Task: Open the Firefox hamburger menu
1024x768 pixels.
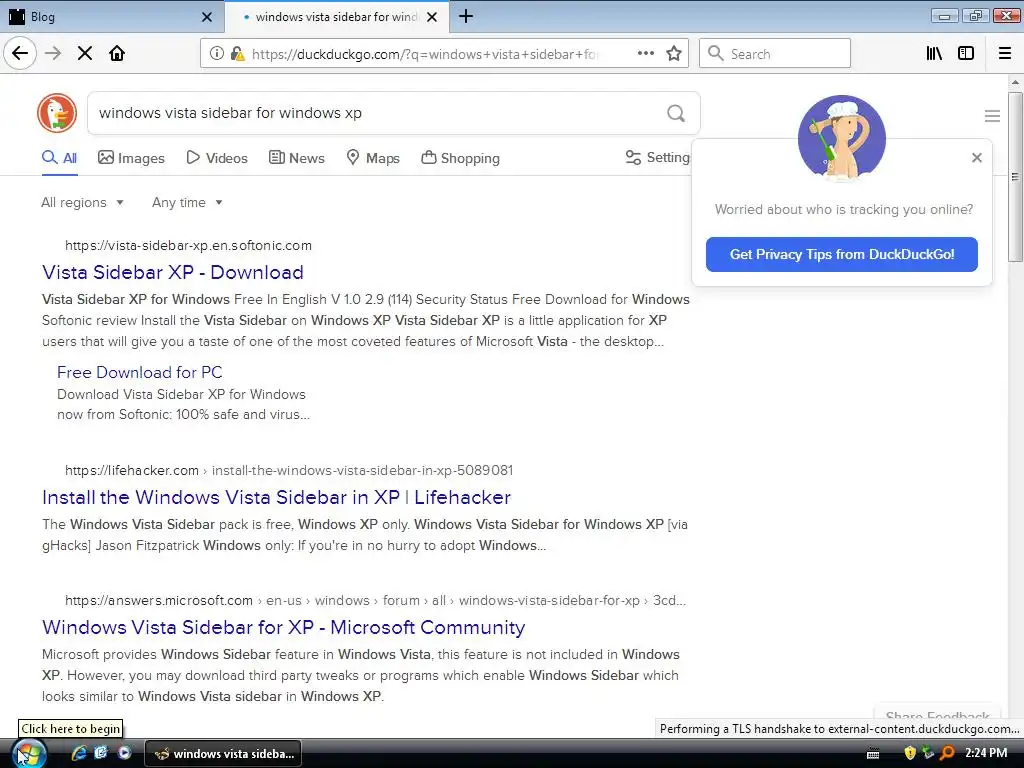Action: (1005, 53)
